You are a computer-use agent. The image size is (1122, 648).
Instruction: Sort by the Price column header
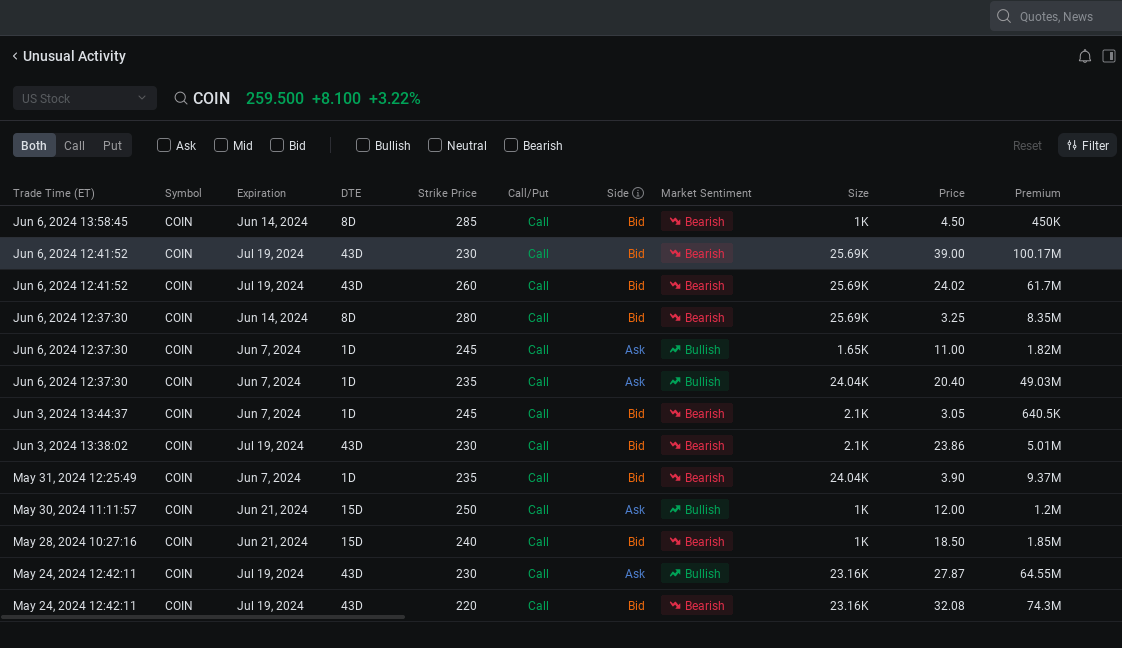[952, 193]
